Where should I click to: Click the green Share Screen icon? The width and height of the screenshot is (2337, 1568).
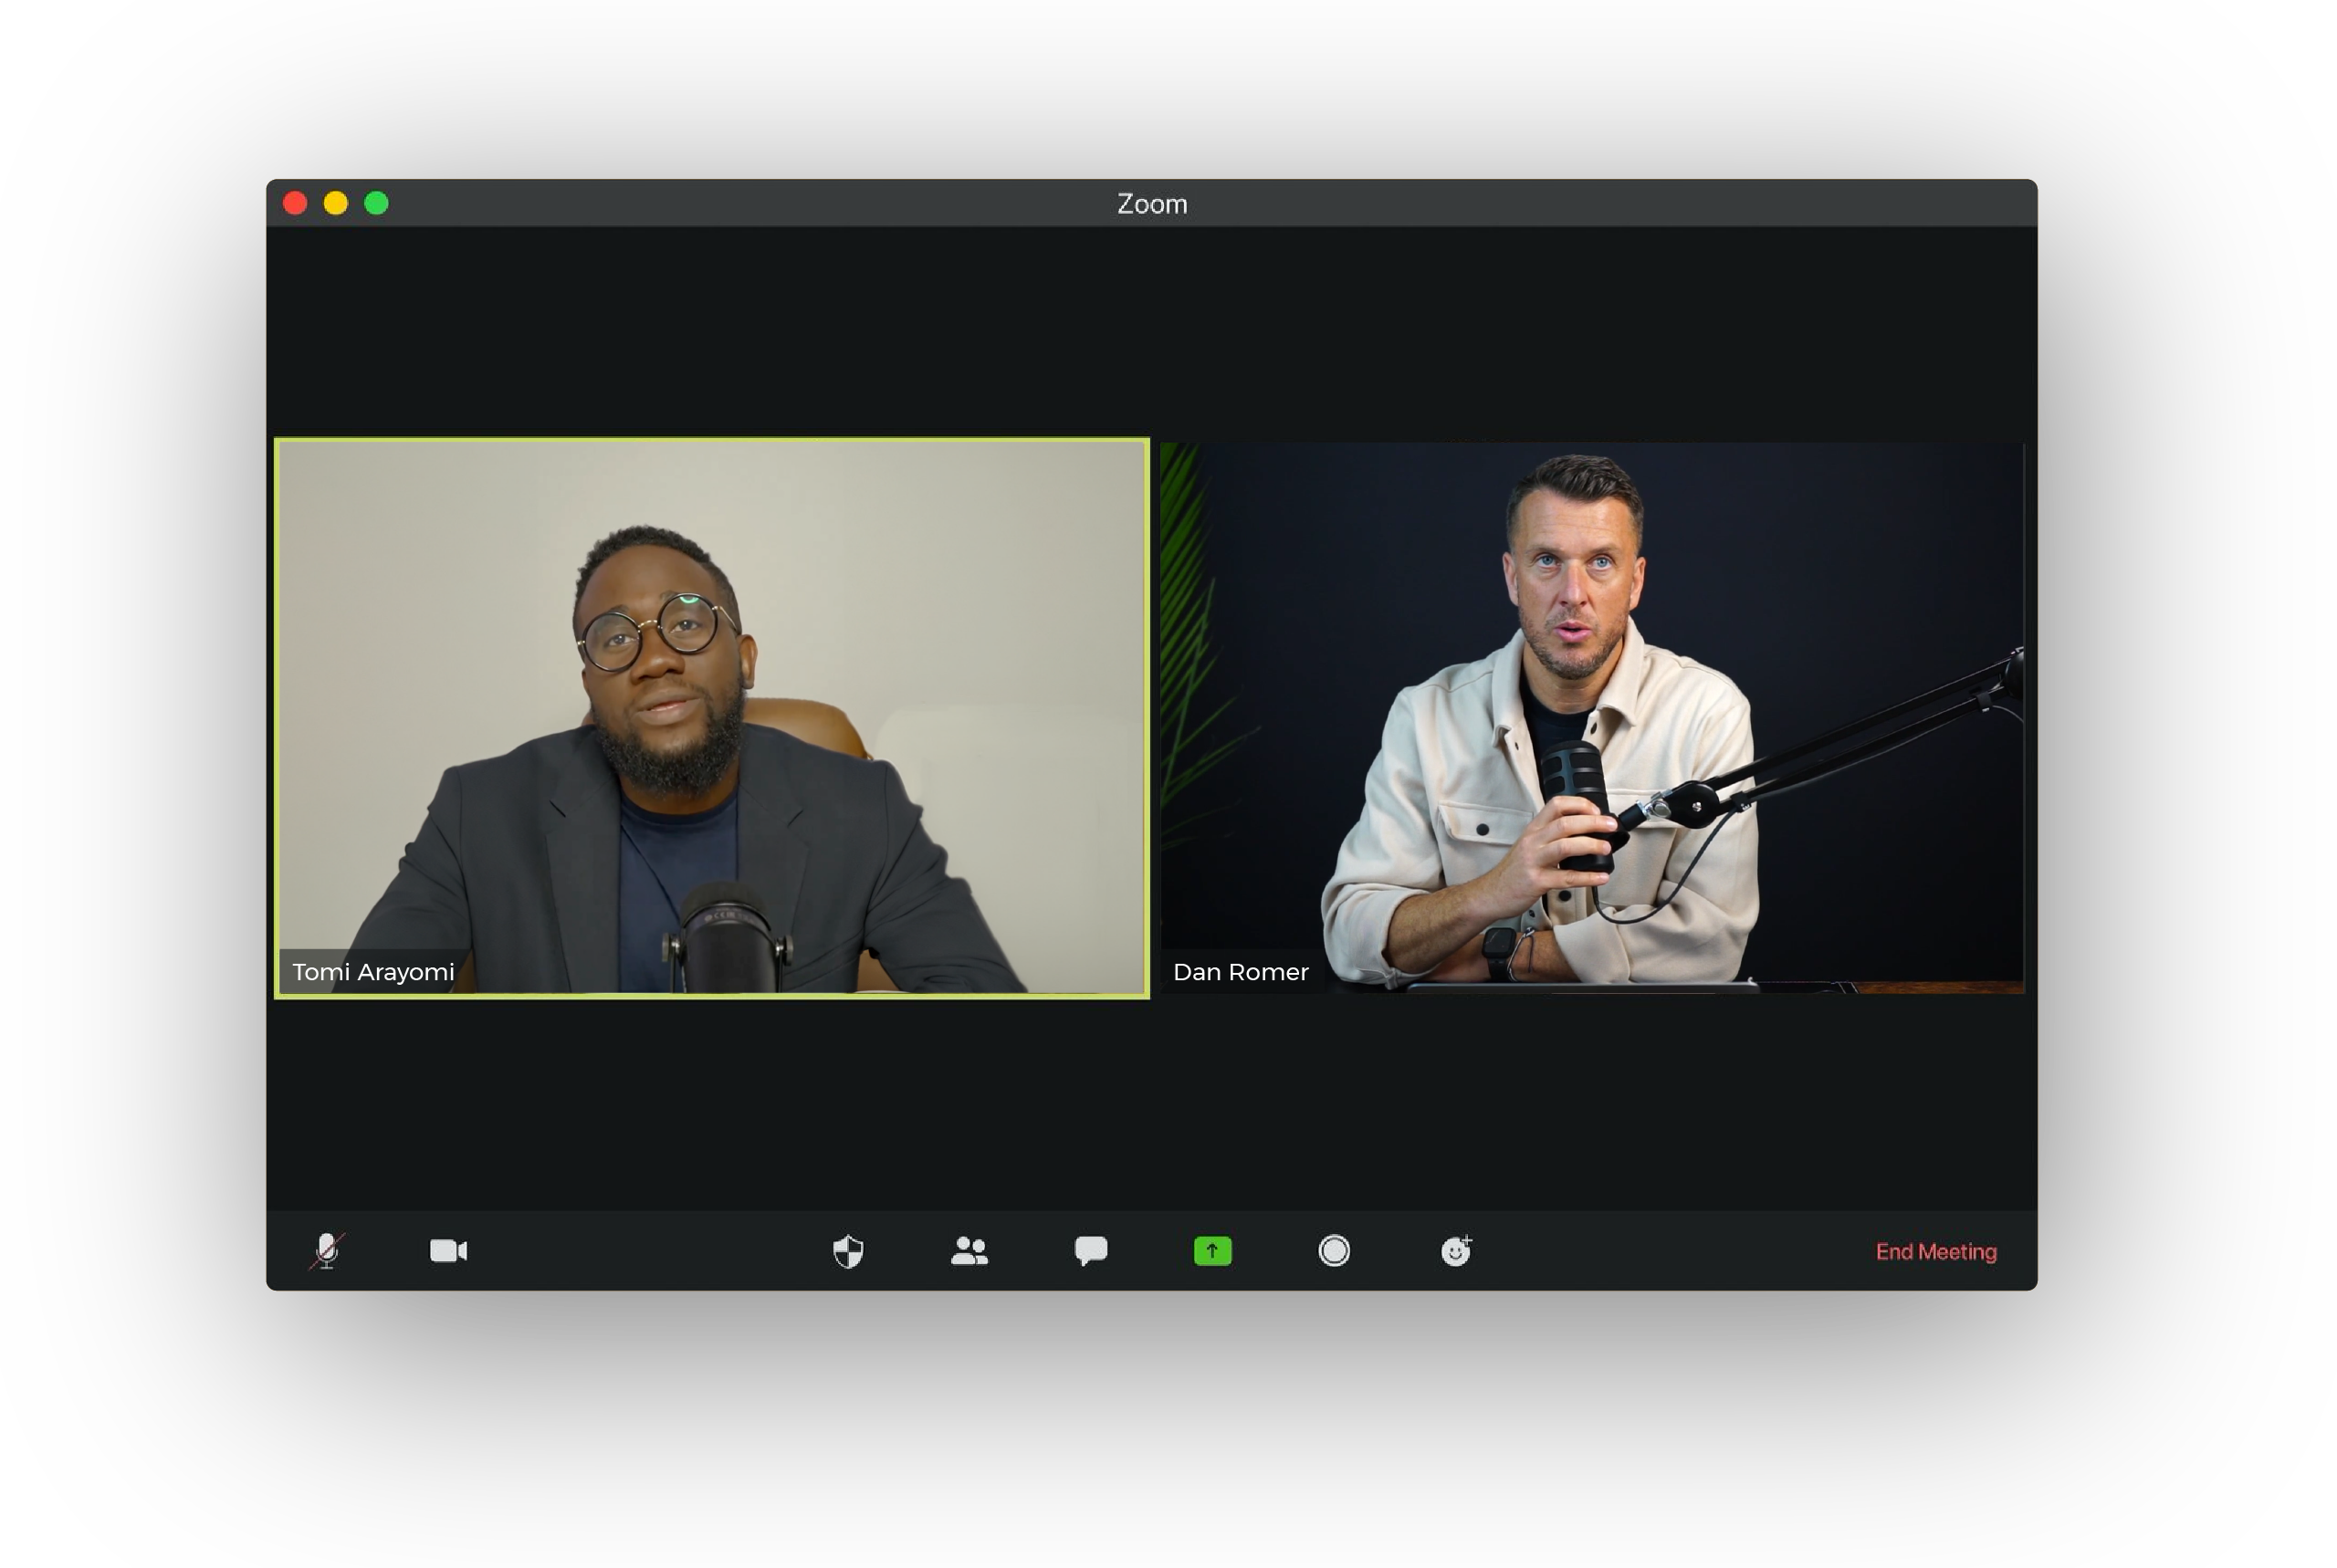click(1212, 1251)
